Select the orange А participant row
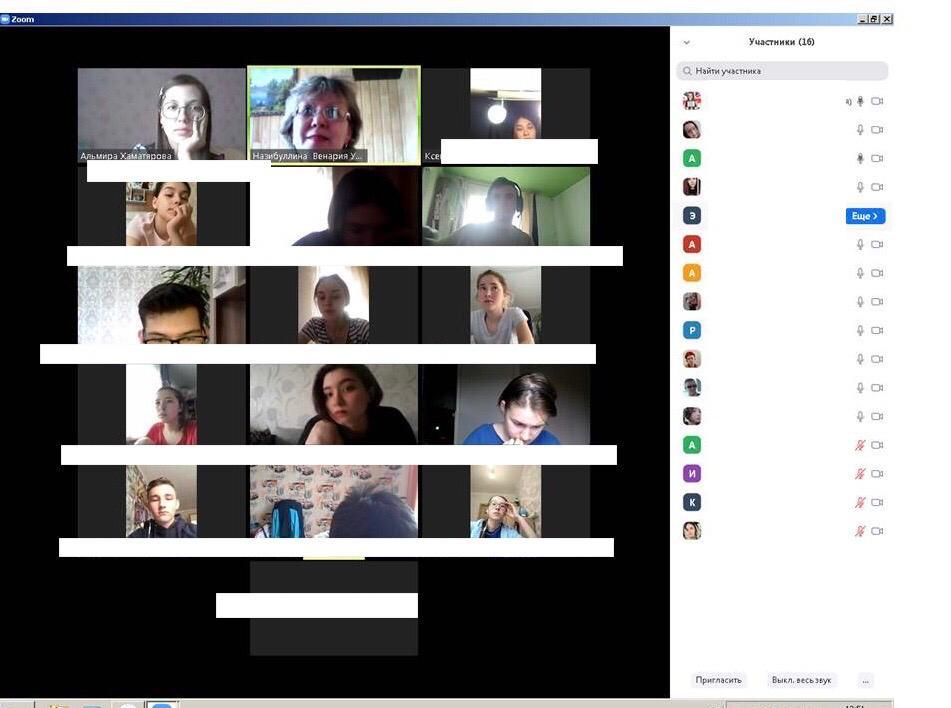 pos(770,273)
